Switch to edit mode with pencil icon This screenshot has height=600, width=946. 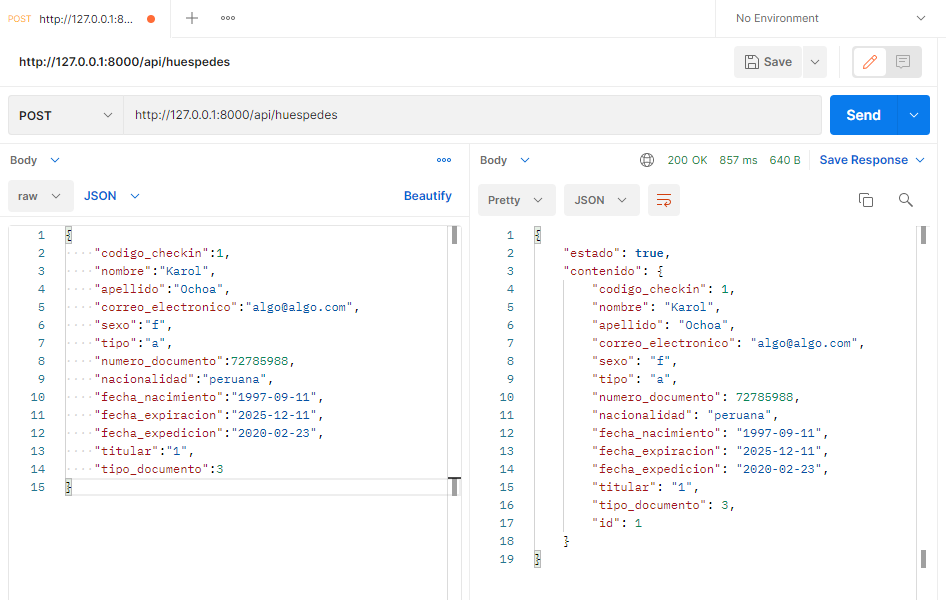869,62
